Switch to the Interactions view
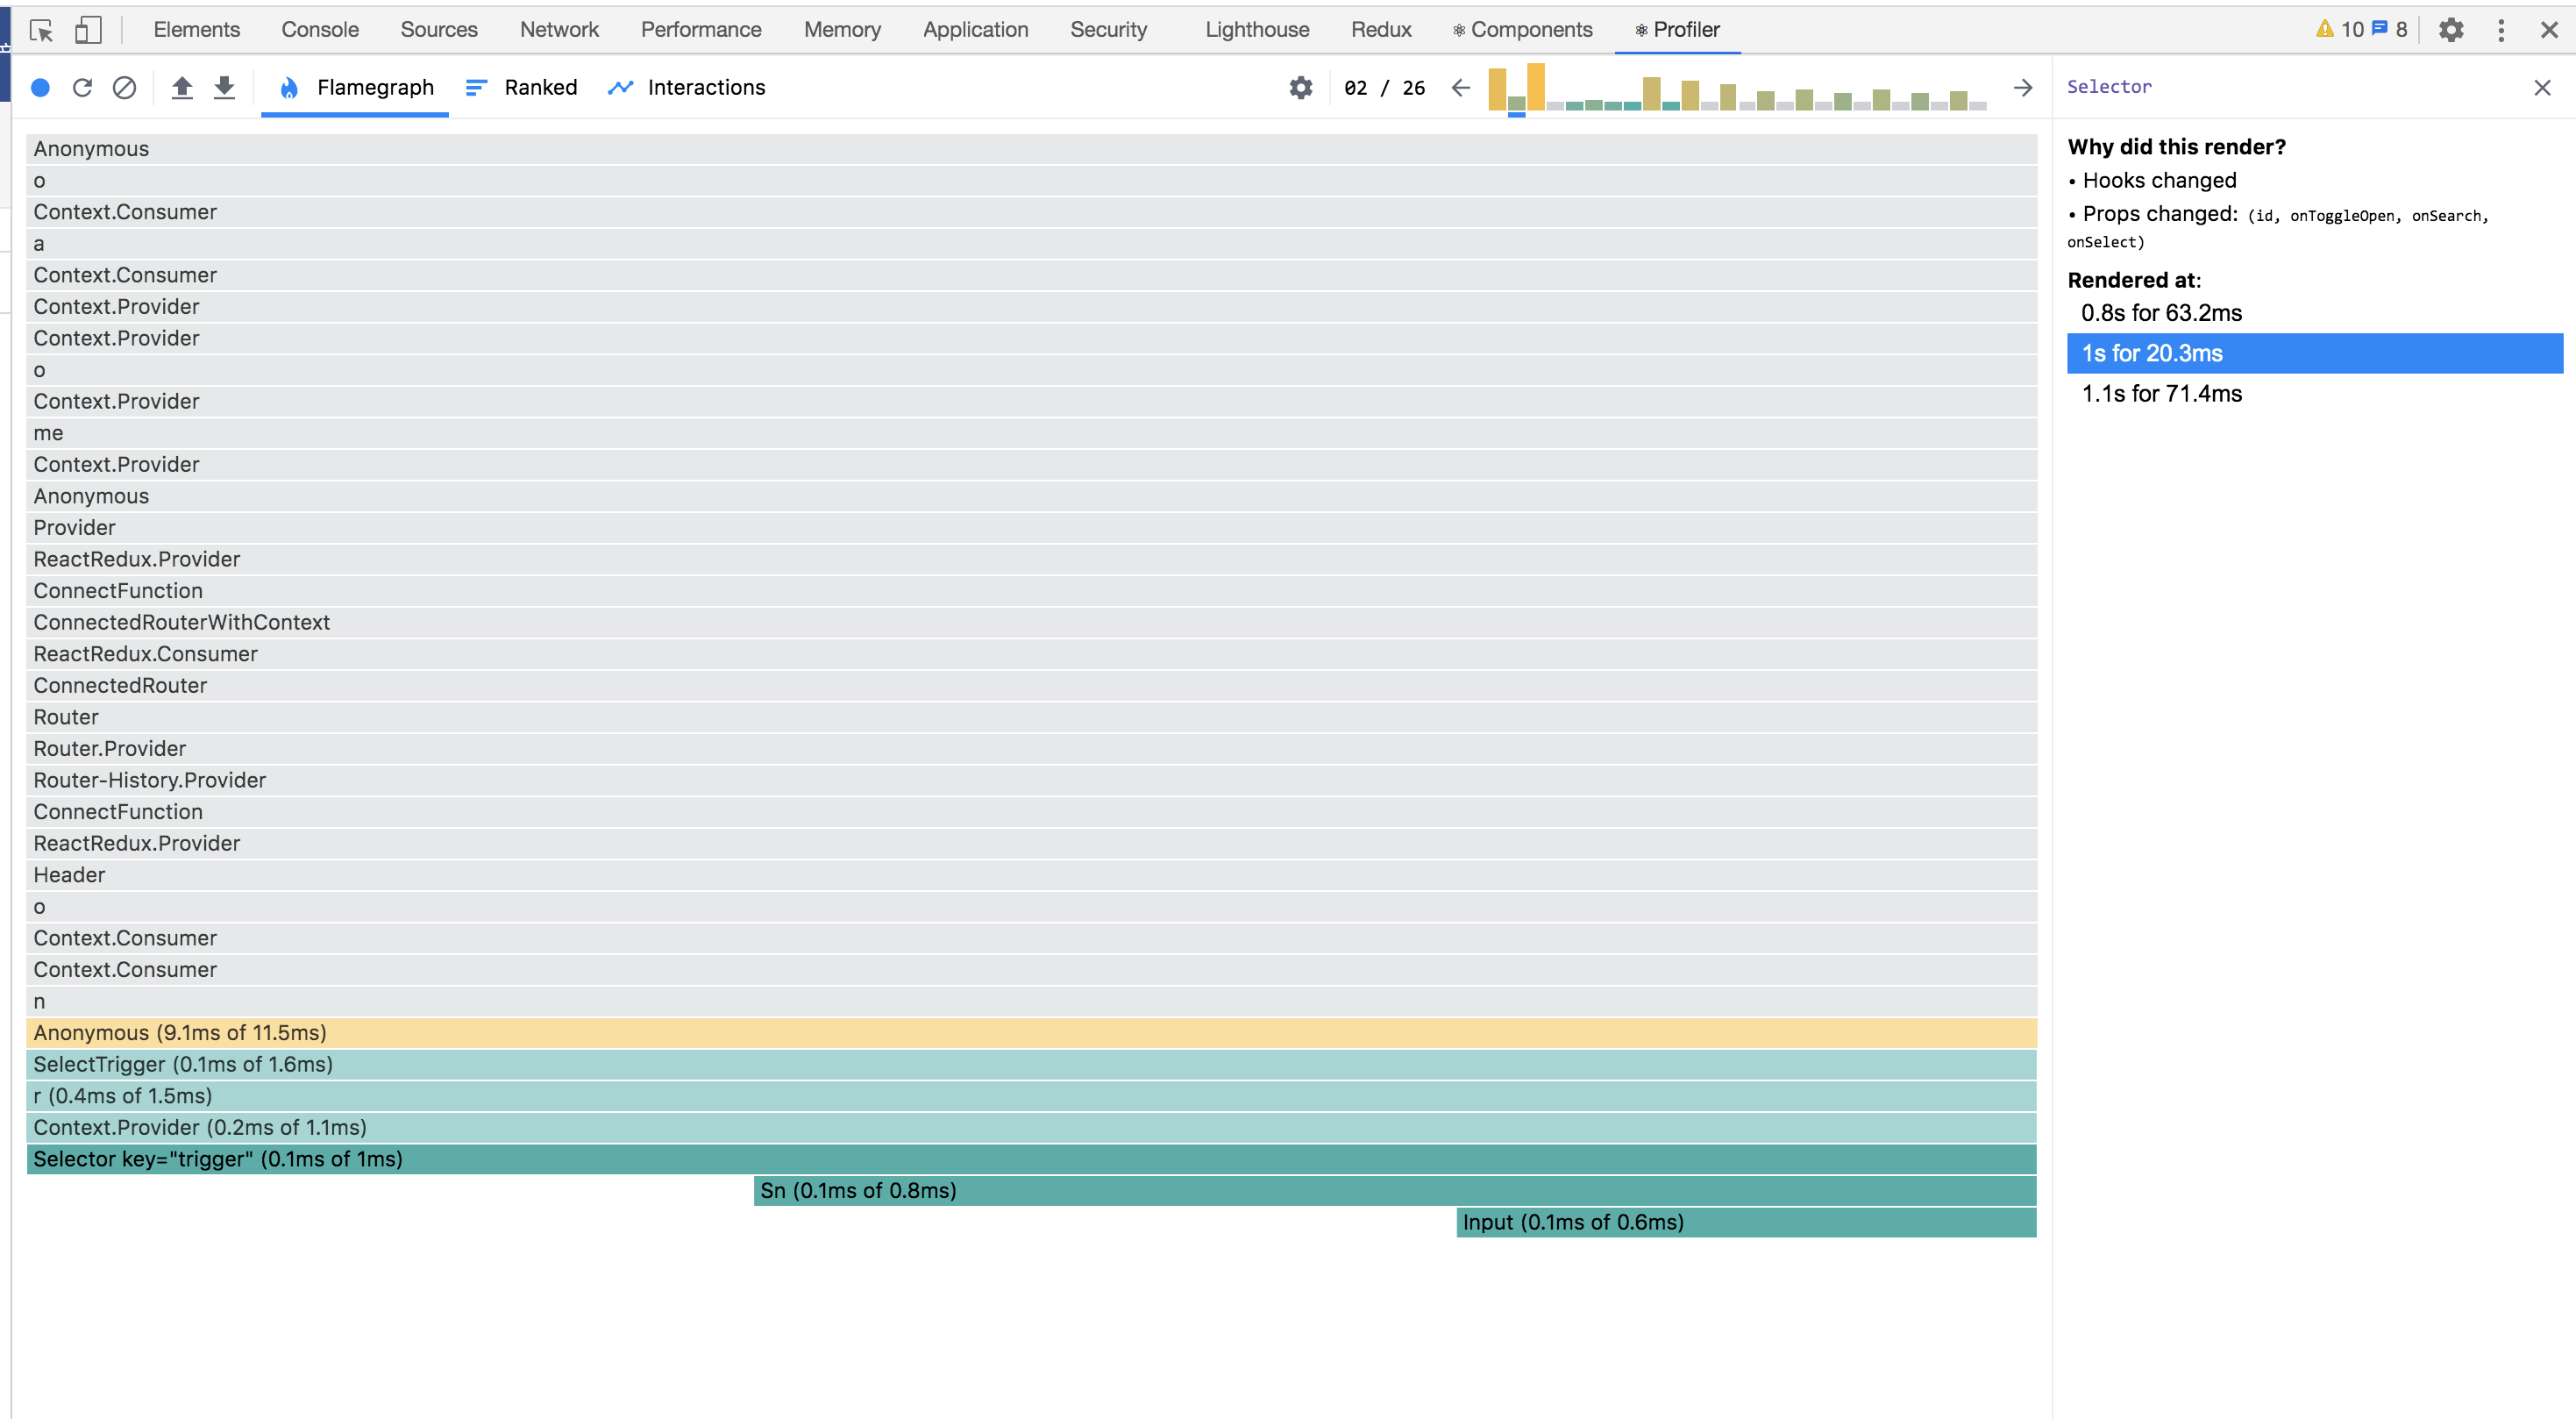The image size is (2576, 1419). [686, 88]
